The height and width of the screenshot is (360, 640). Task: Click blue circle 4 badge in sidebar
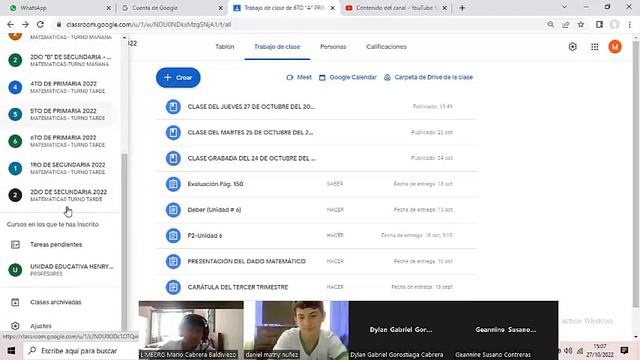tap(15, 87)
